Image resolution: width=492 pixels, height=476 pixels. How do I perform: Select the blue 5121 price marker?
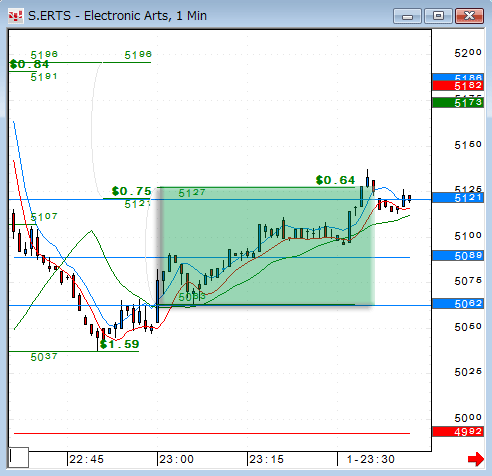(458, 198)
